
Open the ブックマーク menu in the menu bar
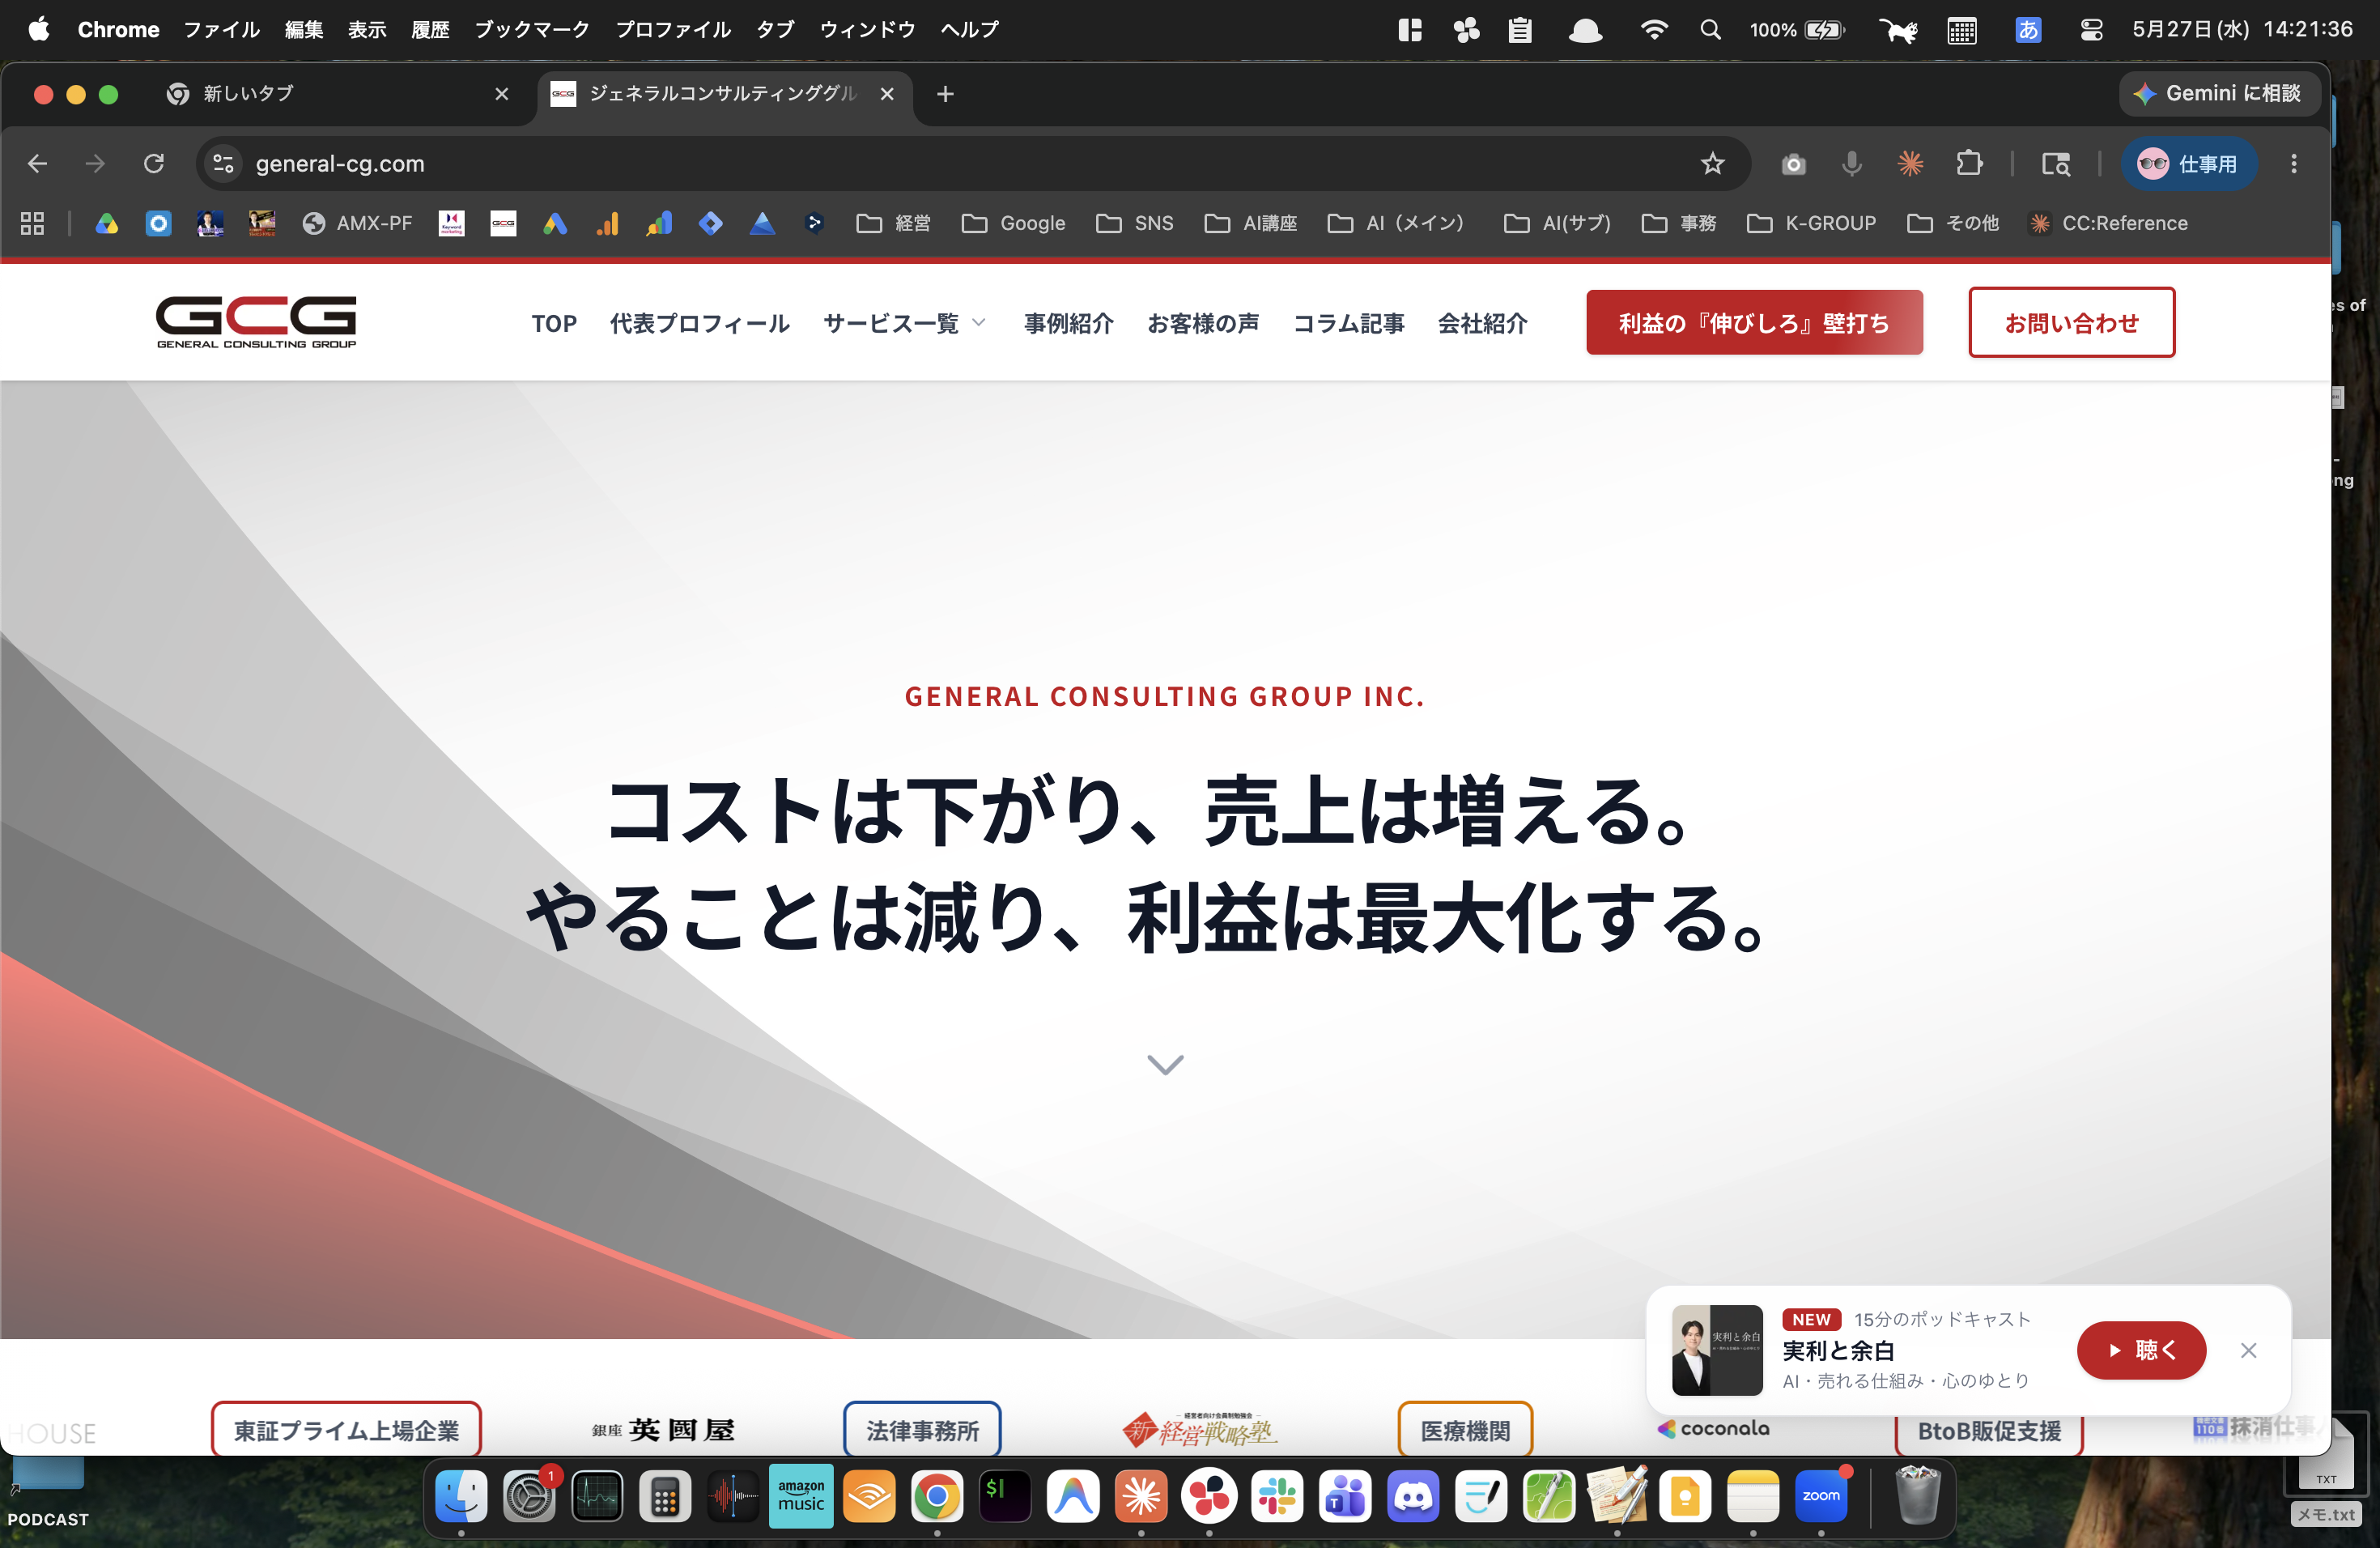click(x=532, y=29)
